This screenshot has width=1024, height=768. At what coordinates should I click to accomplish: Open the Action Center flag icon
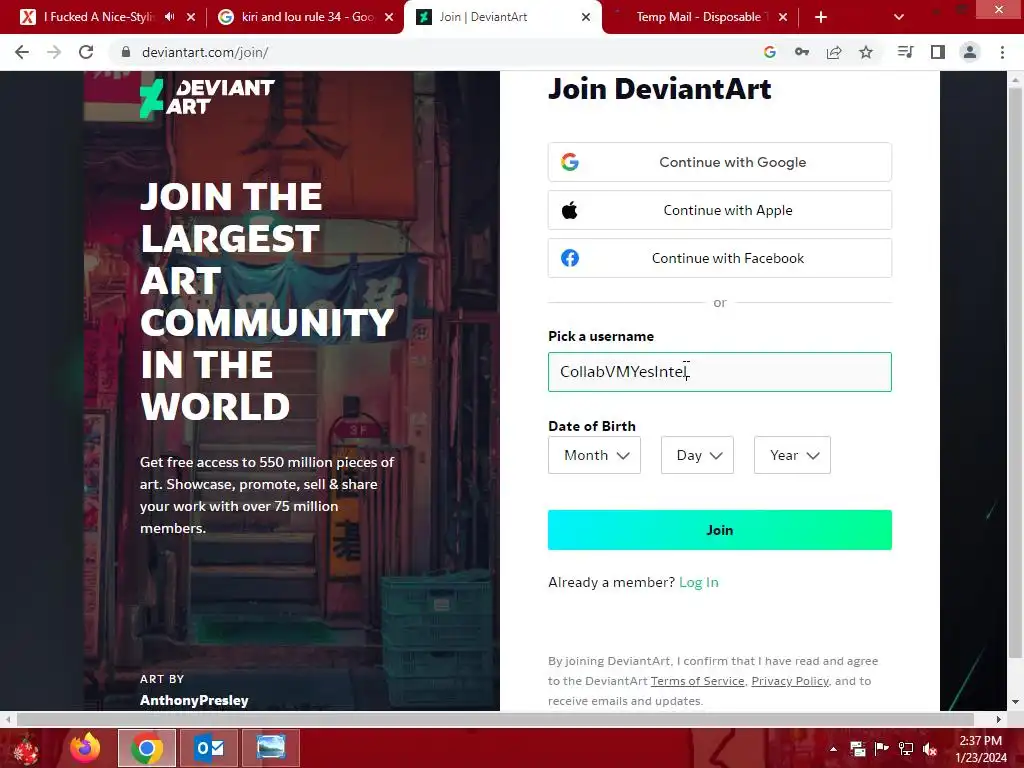point(882,749)
